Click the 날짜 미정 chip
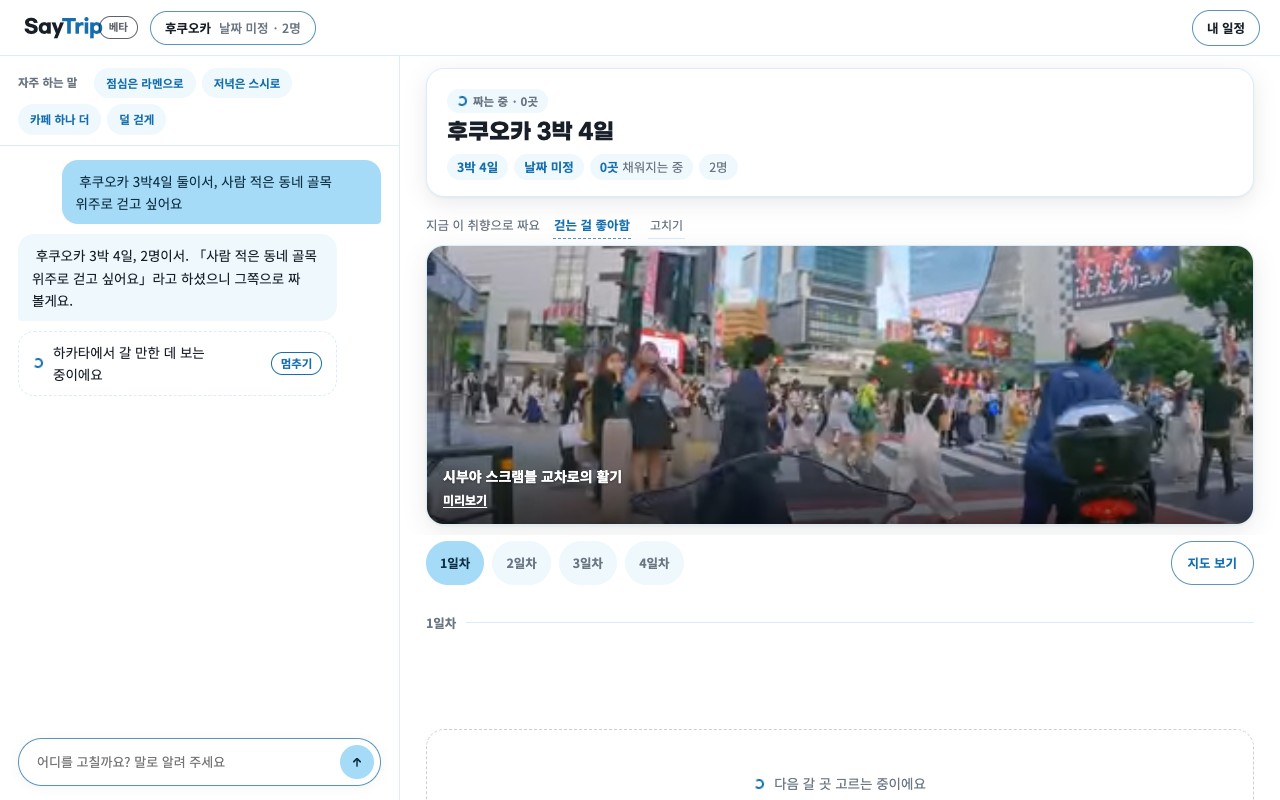Image resolution: width=1280 pixels, height=800 pixels. [549, 167]
